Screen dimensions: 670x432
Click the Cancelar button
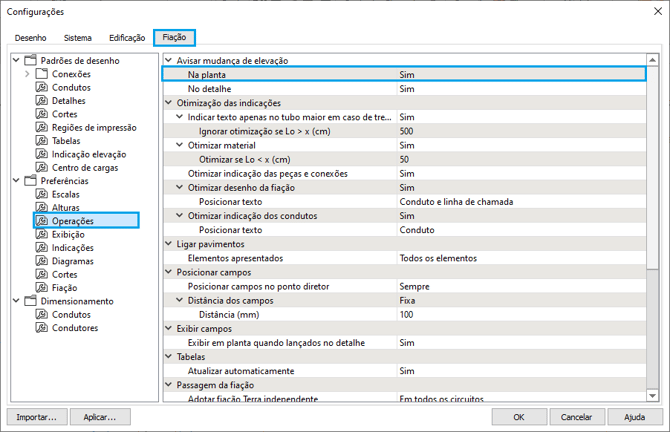pos(576,416)
